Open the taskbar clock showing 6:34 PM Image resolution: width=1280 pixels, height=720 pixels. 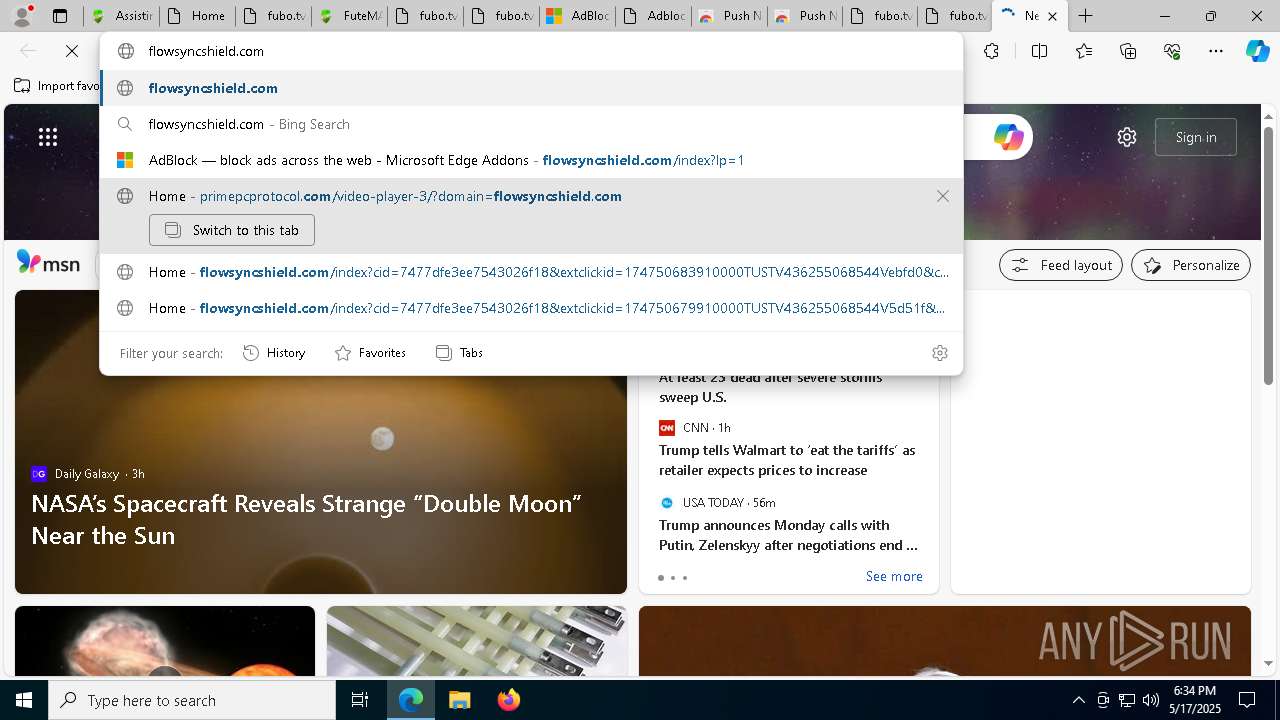(1196, 700)
